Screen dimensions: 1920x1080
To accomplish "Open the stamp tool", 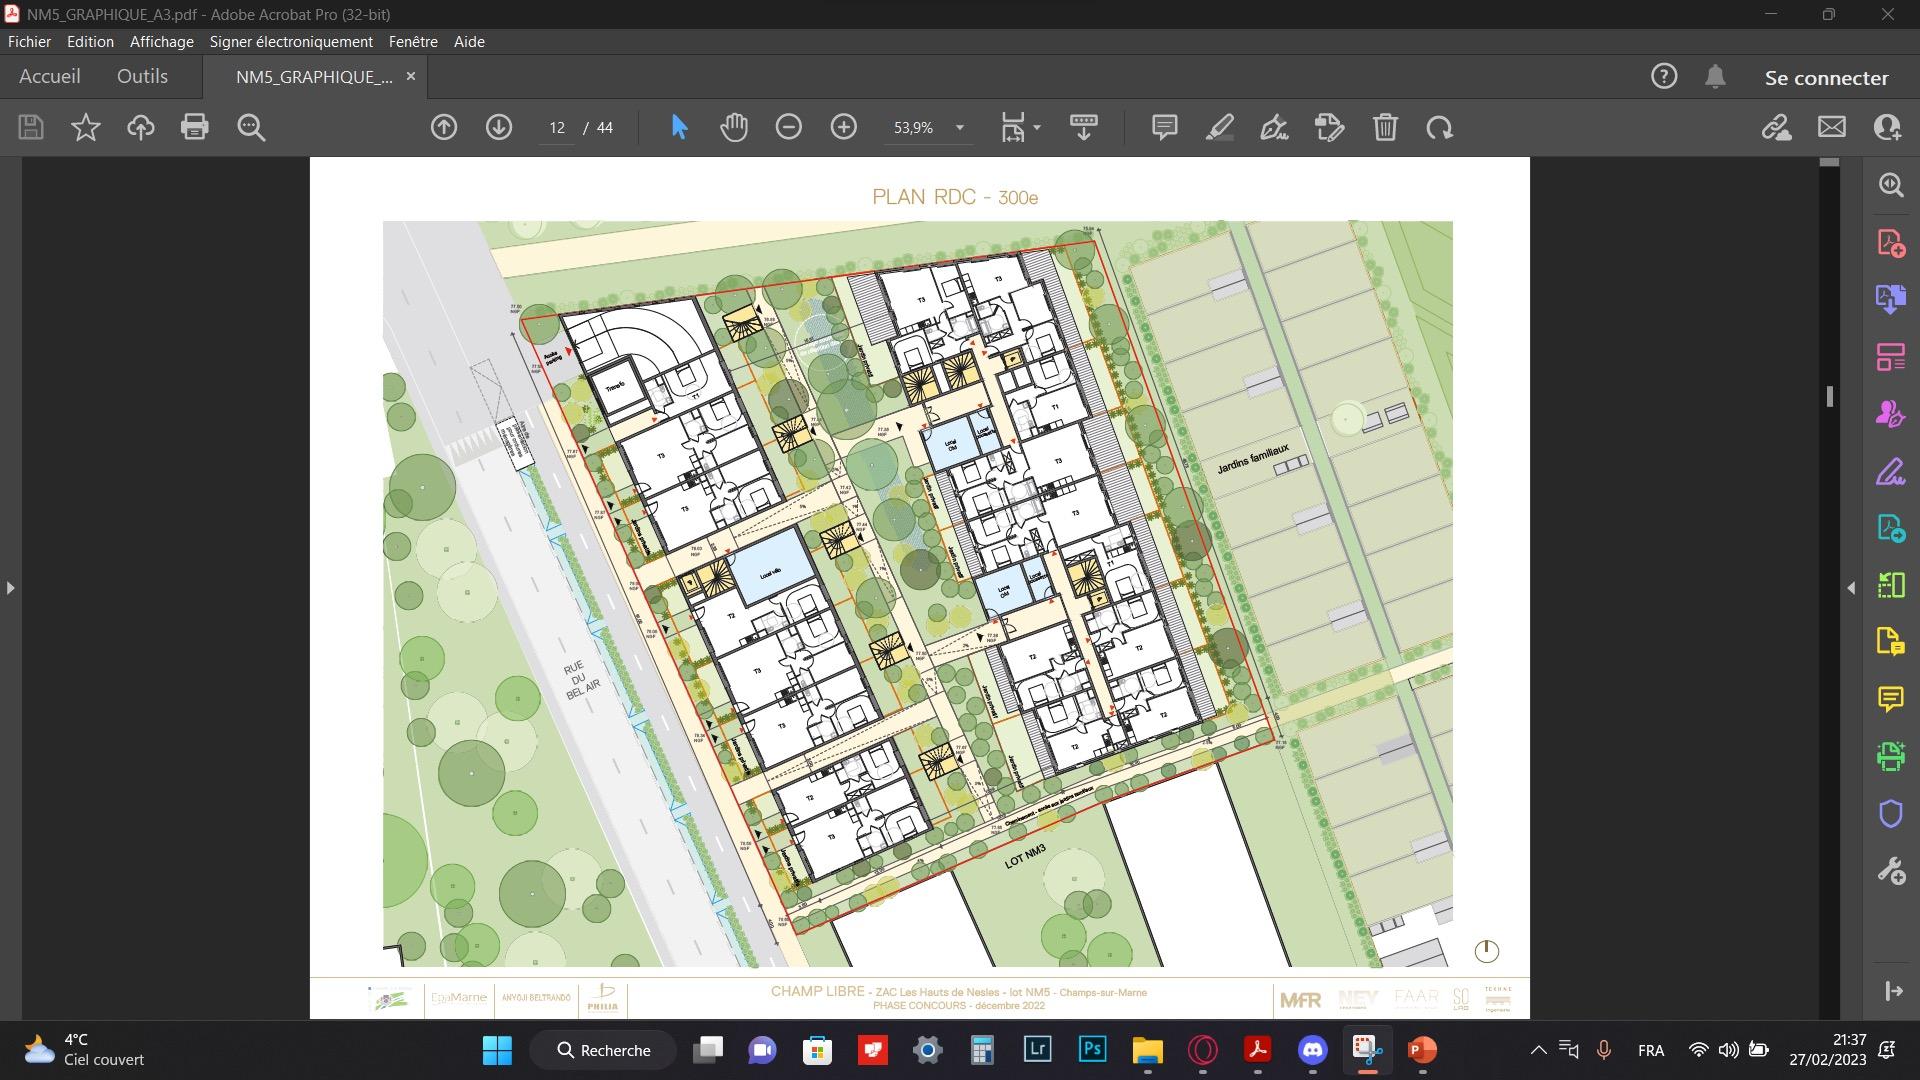I will coord(1329,127).
